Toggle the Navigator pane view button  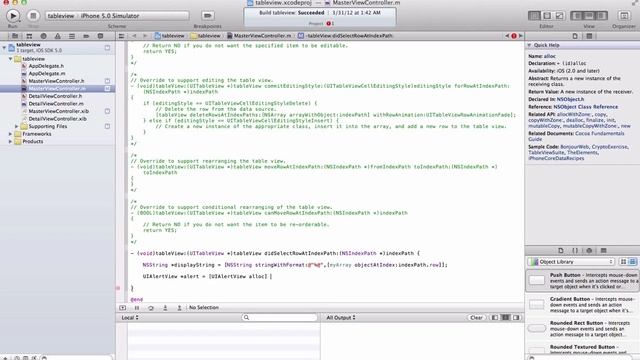point(577,16)
